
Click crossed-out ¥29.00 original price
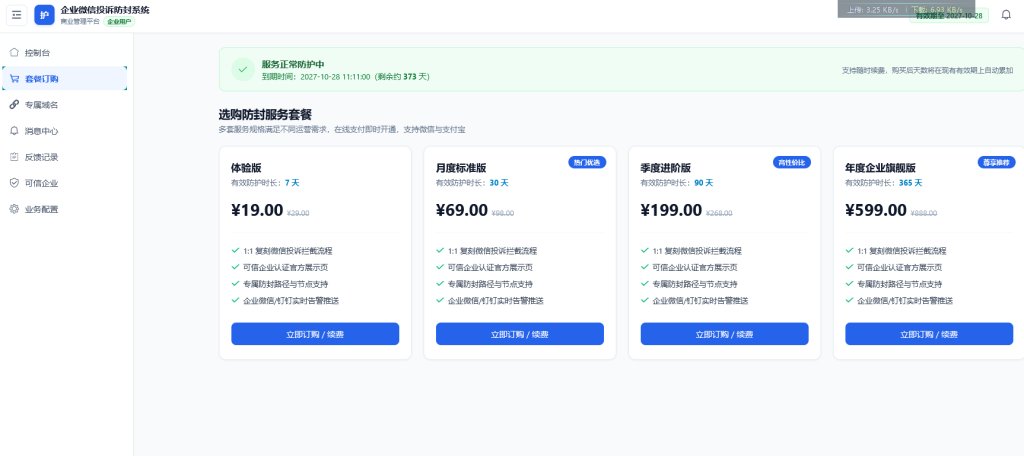pyautogui.click(x=298, y=213)
